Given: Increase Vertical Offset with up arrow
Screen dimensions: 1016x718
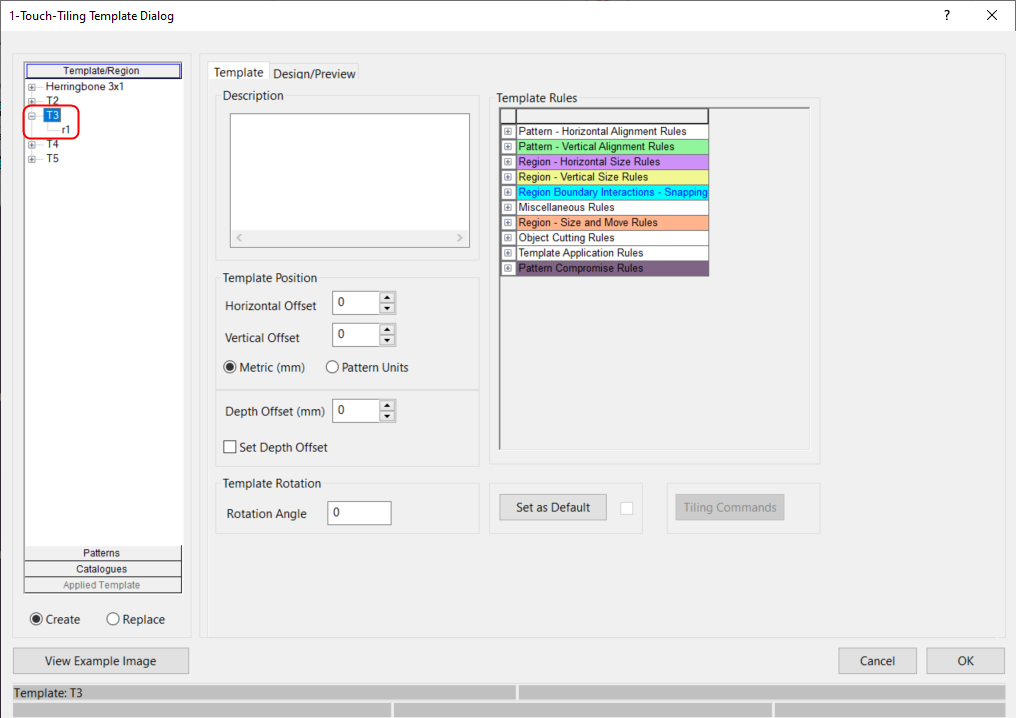Looking at the screenshot, I should tap(387, 329).
